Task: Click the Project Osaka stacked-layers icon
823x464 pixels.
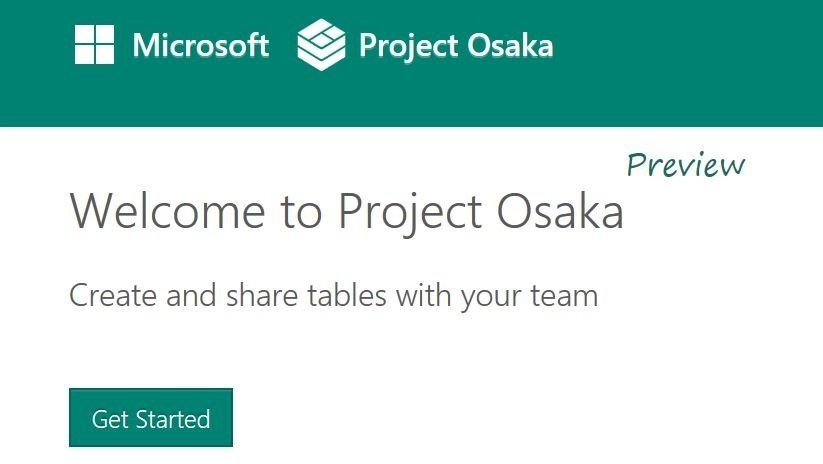Action: pos(321,45)
